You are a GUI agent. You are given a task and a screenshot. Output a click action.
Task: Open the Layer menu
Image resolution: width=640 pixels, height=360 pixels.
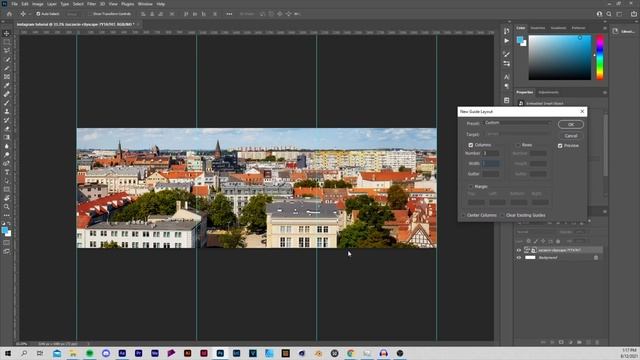point(52,4)
